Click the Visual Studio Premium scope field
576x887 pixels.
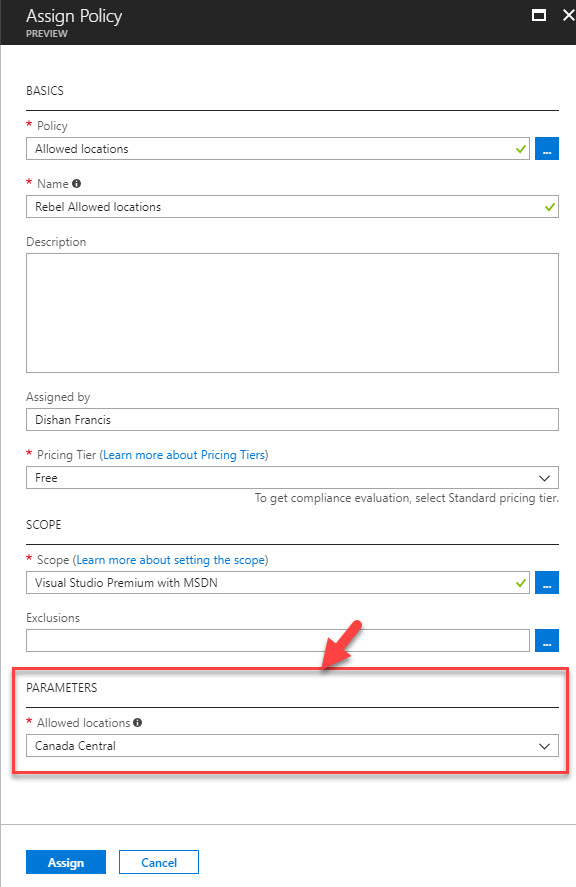click(278, 583)
